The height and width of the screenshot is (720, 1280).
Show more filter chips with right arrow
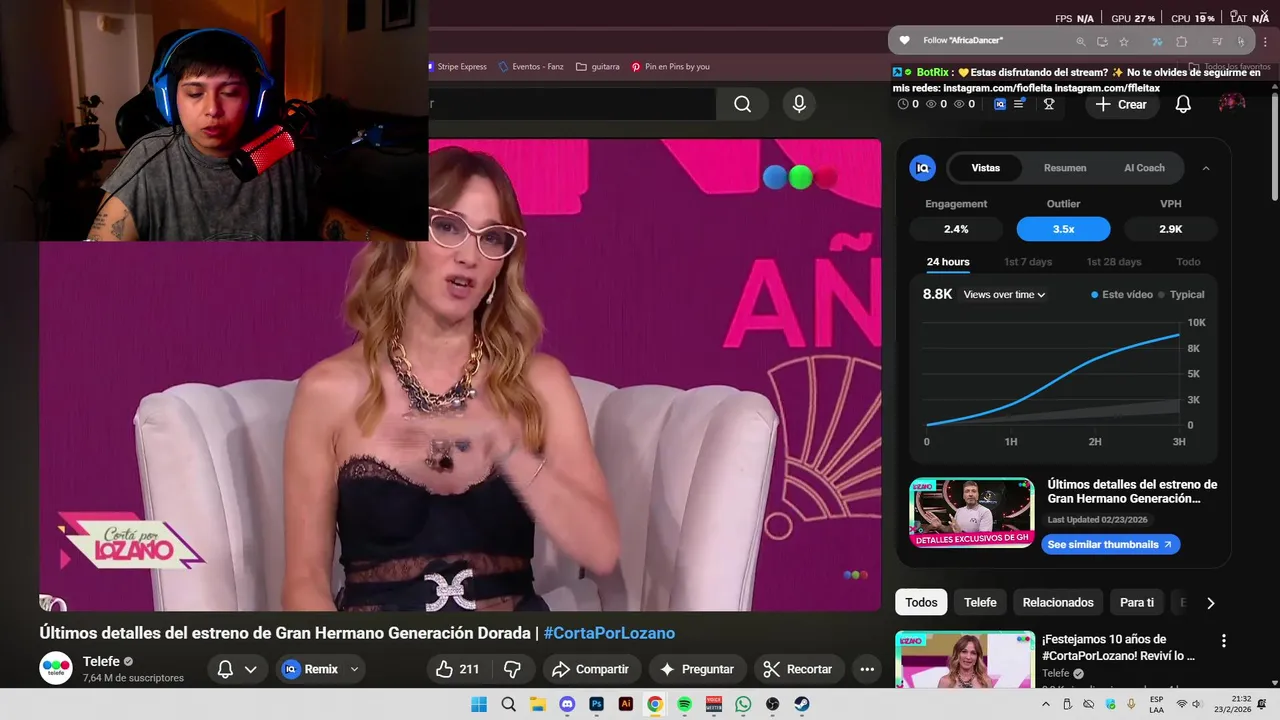pos(1210,603)
